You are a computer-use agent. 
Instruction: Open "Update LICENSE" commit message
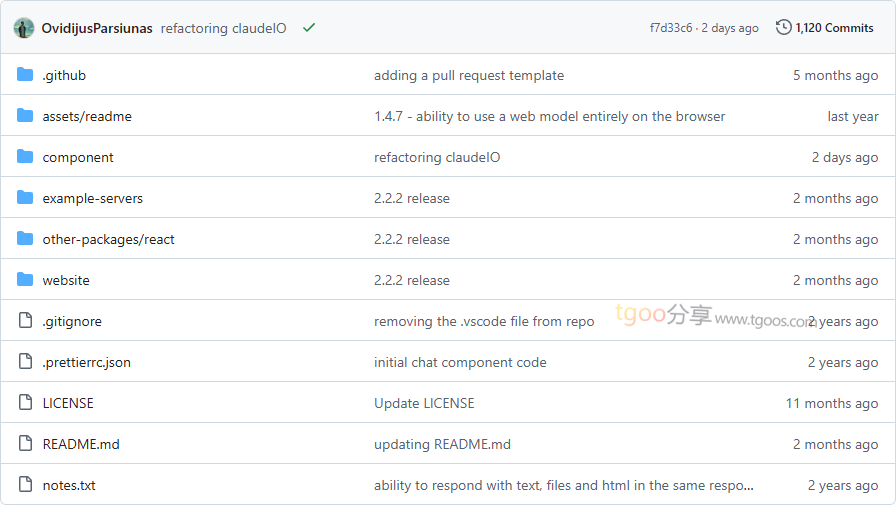424,403
